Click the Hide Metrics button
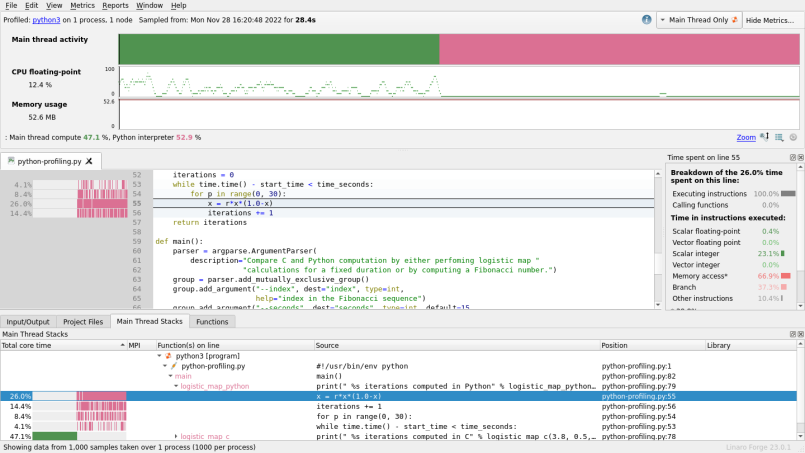The image size is (805, 453). click(x=770, y=20)
